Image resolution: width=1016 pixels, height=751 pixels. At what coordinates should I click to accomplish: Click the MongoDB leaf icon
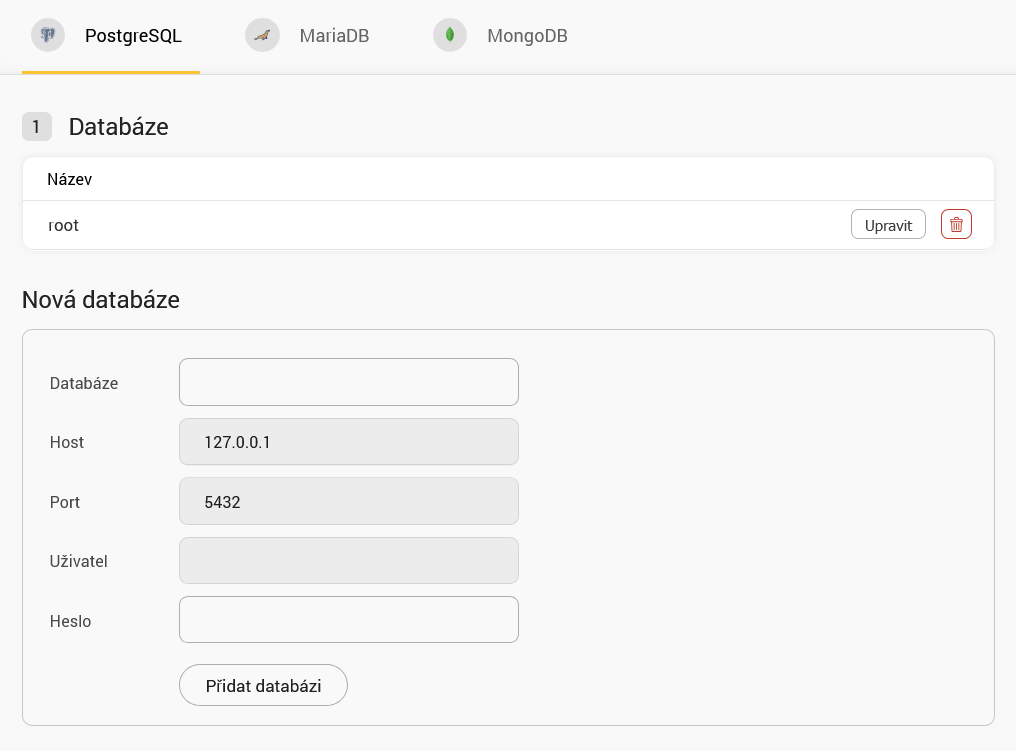450,34
